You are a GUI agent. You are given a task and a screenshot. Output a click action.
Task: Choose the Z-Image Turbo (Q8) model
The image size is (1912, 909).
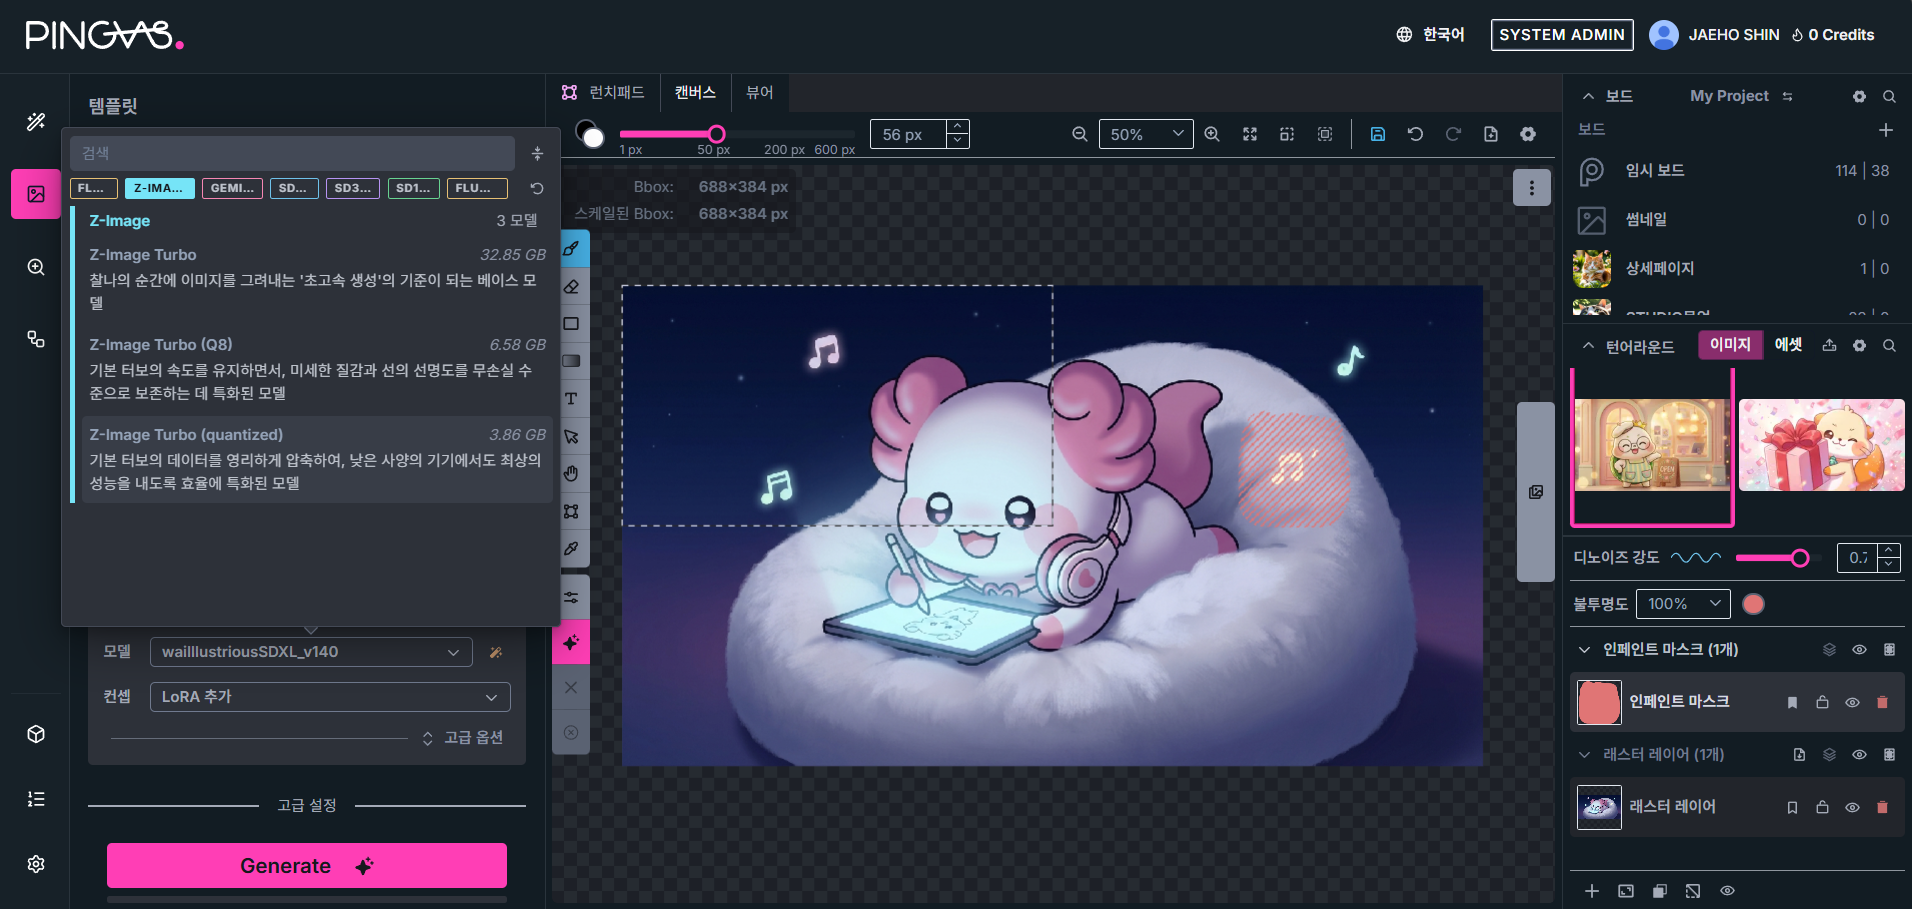tap(317, 370)
